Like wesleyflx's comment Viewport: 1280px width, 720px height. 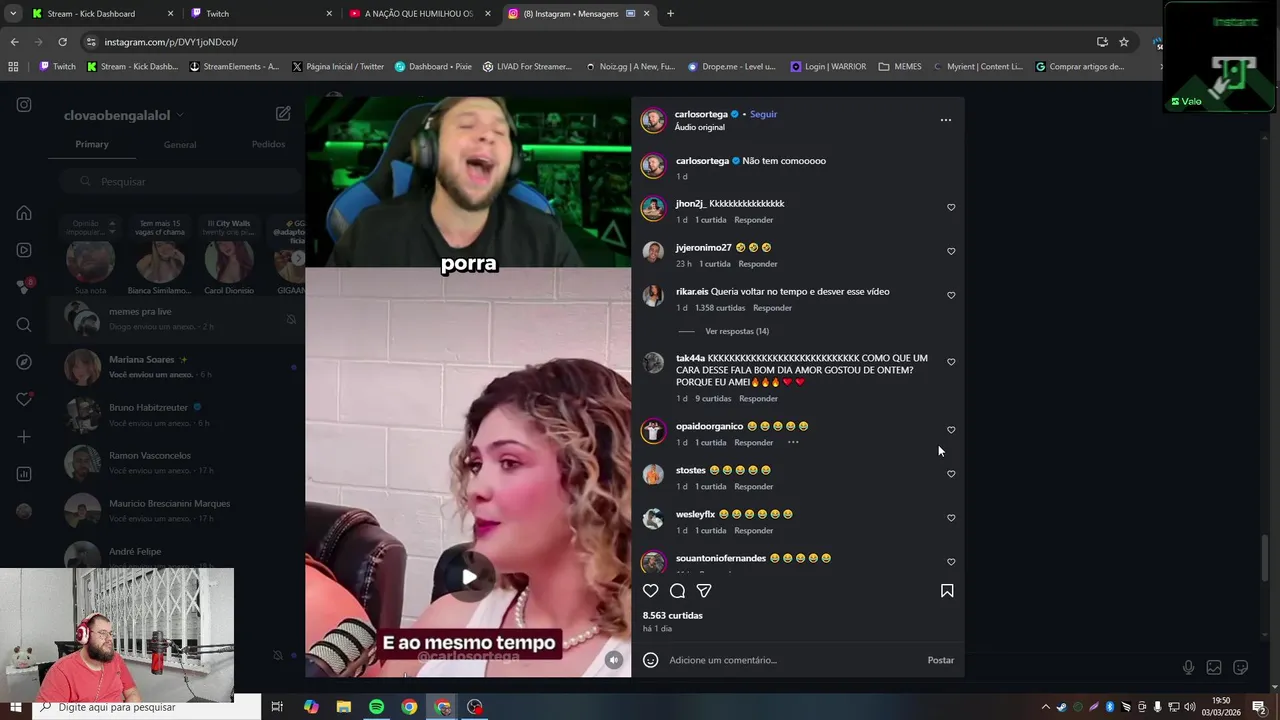pyautogui.click(x=951, y=518)
